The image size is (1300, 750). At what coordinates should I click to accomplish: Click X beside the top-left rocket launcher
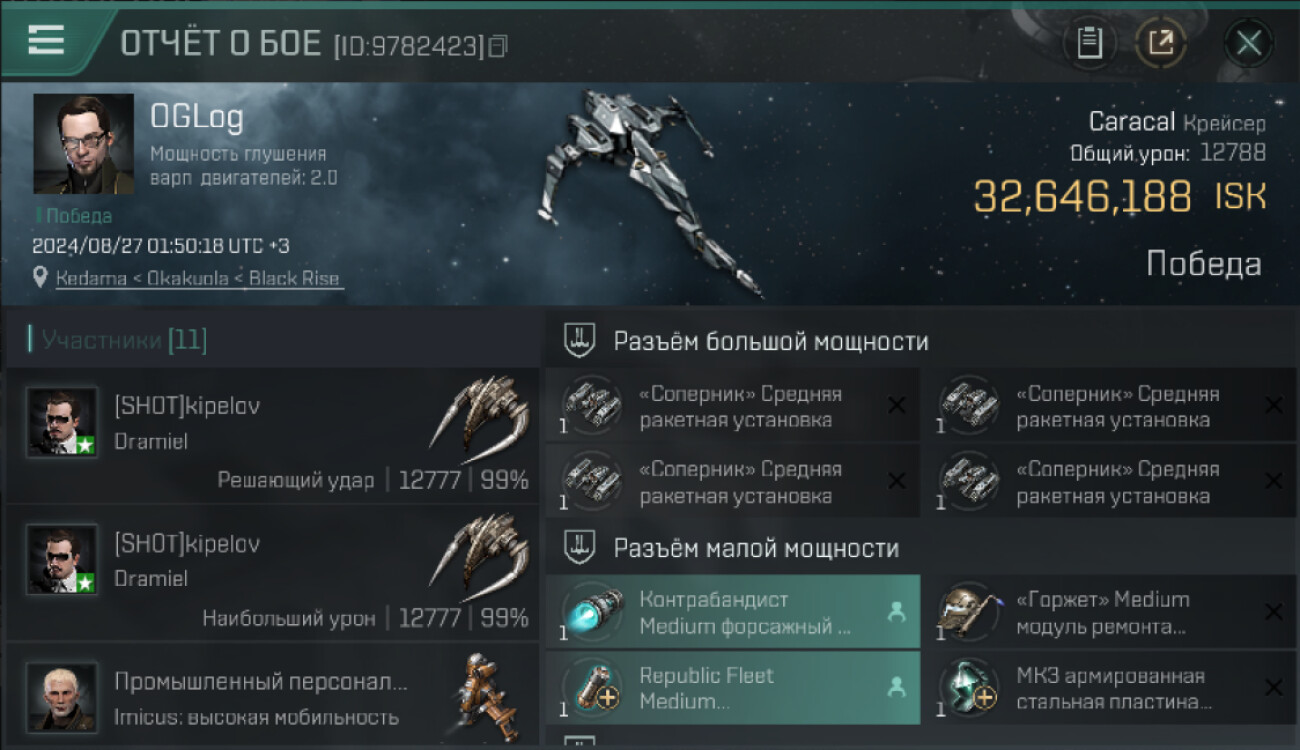point(897,405)
